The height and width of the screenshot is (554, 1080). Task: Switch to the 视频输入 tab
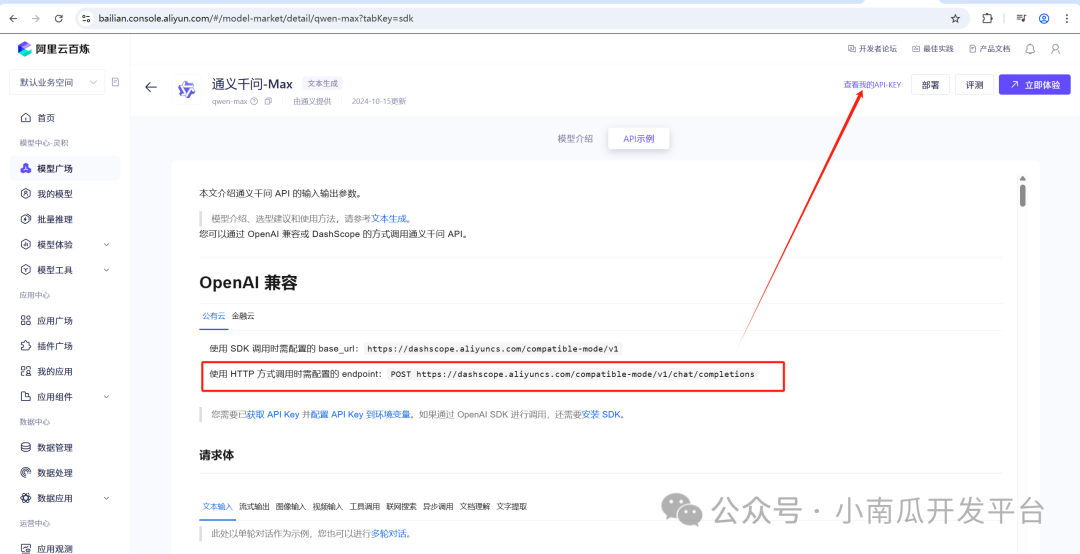328,506
